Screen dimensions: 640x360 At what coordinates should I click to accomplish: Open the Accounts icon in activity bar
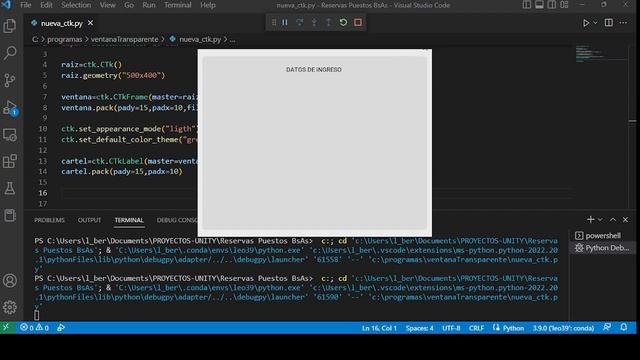[10, 280]
